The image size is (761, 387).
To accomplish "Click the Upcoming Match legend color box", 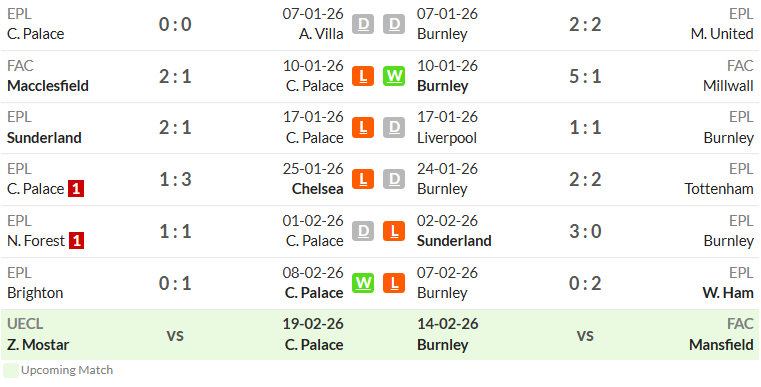I will tap(11, 370).
